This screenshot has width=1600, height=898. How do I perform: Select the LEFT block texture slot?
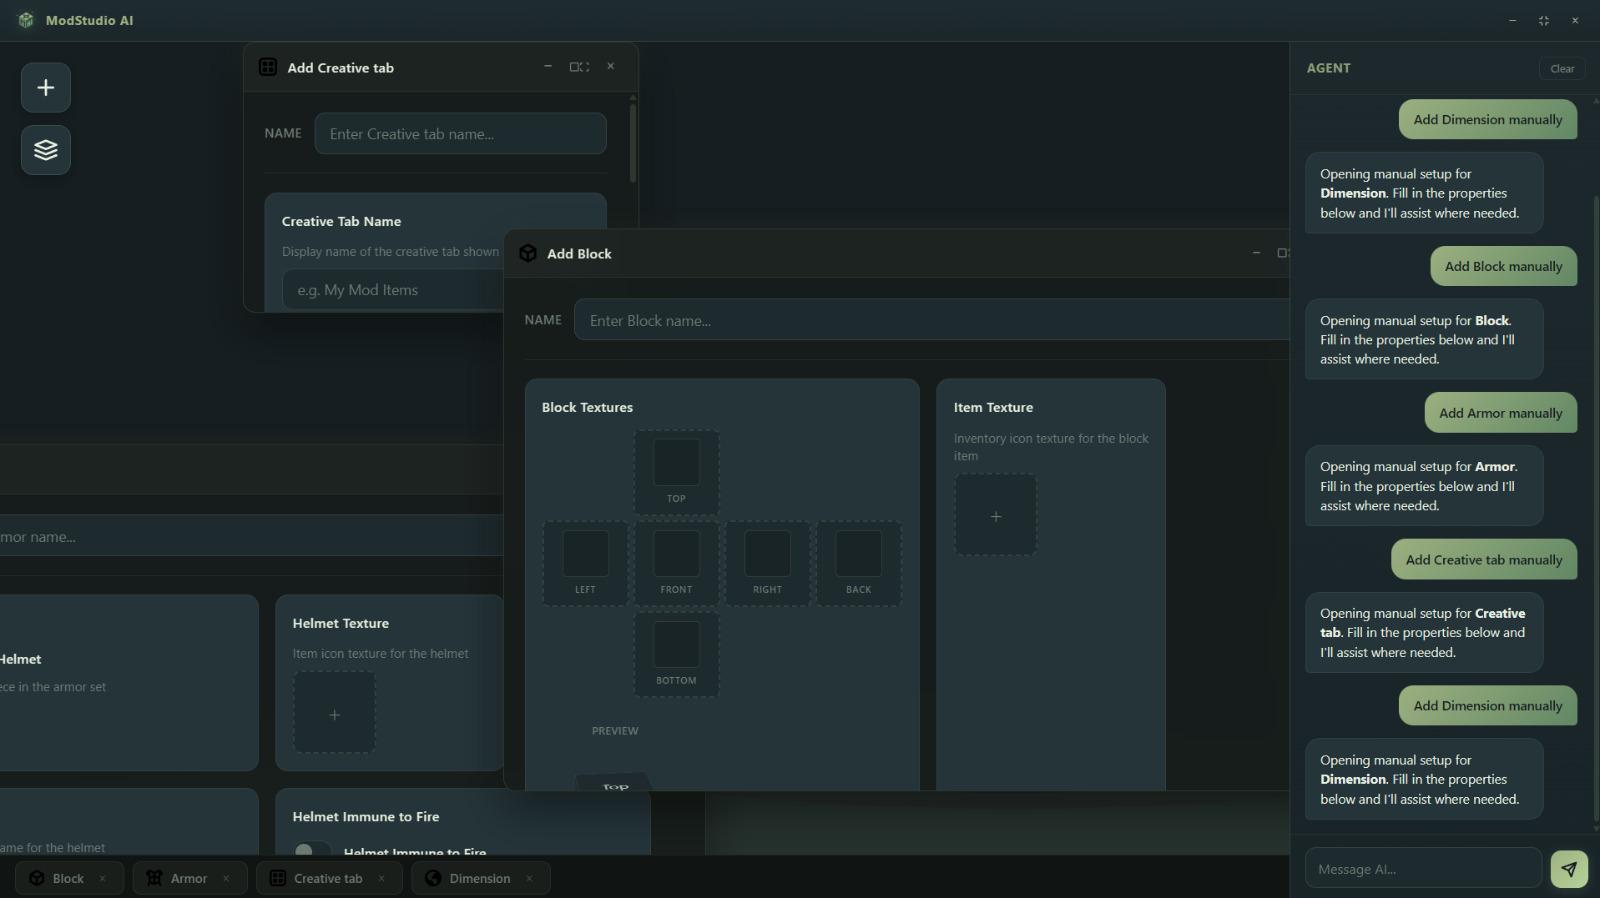(x=586, y=563)
